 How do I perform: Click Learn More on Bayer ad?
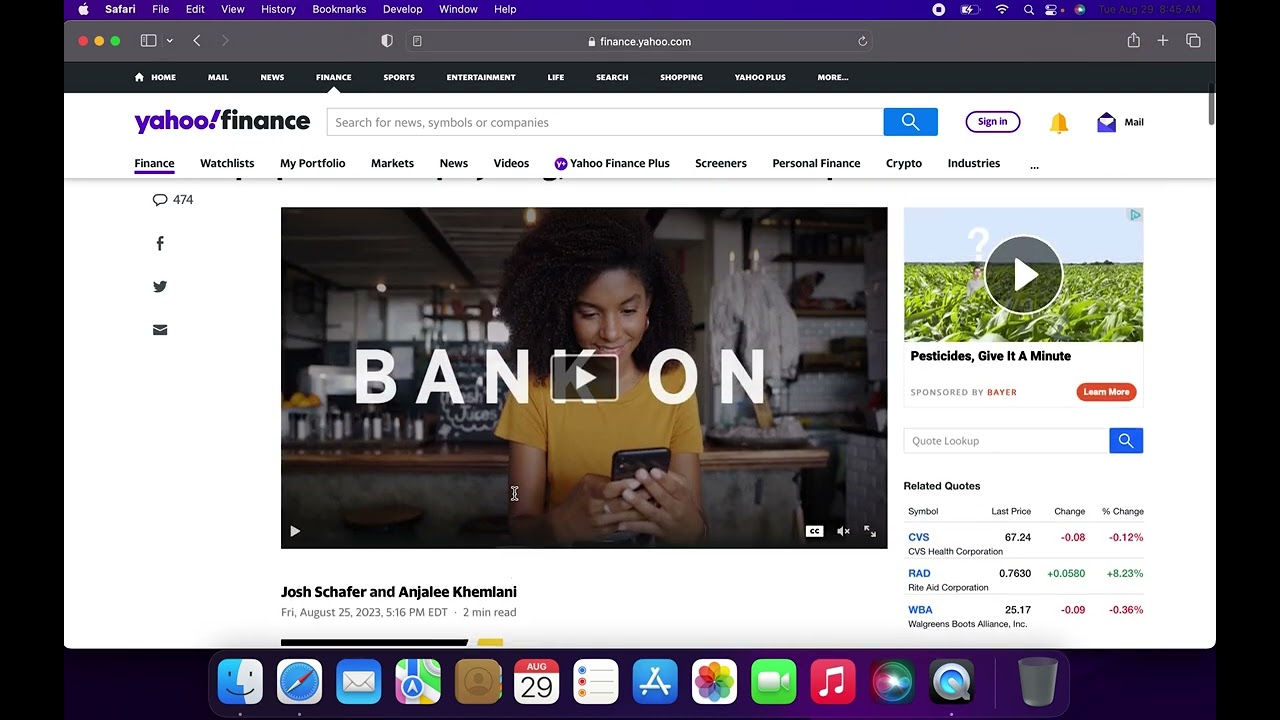[1106, 392]
